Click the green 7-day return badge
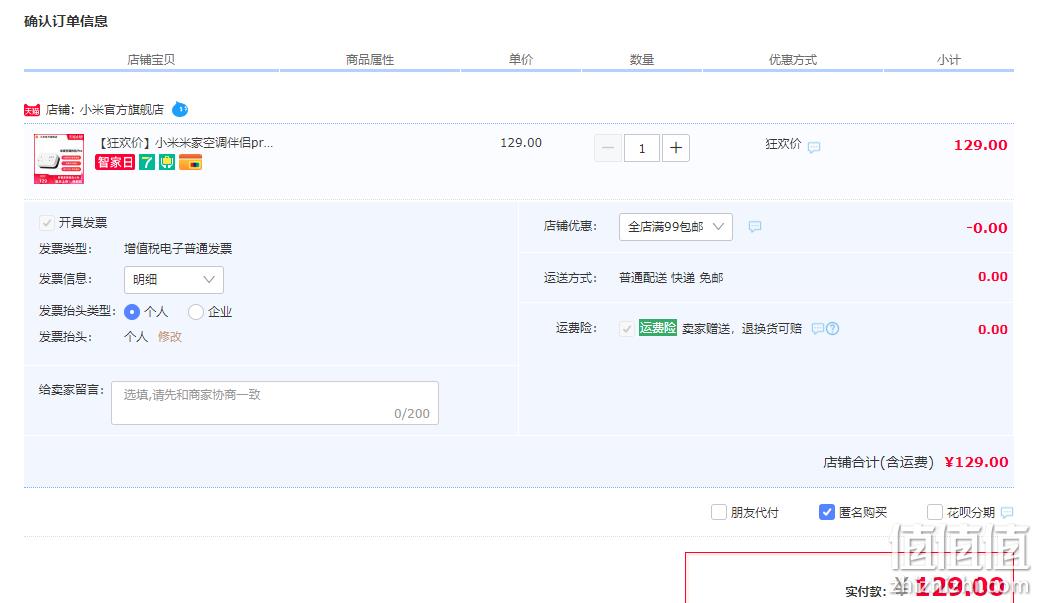 coord(146,162)
